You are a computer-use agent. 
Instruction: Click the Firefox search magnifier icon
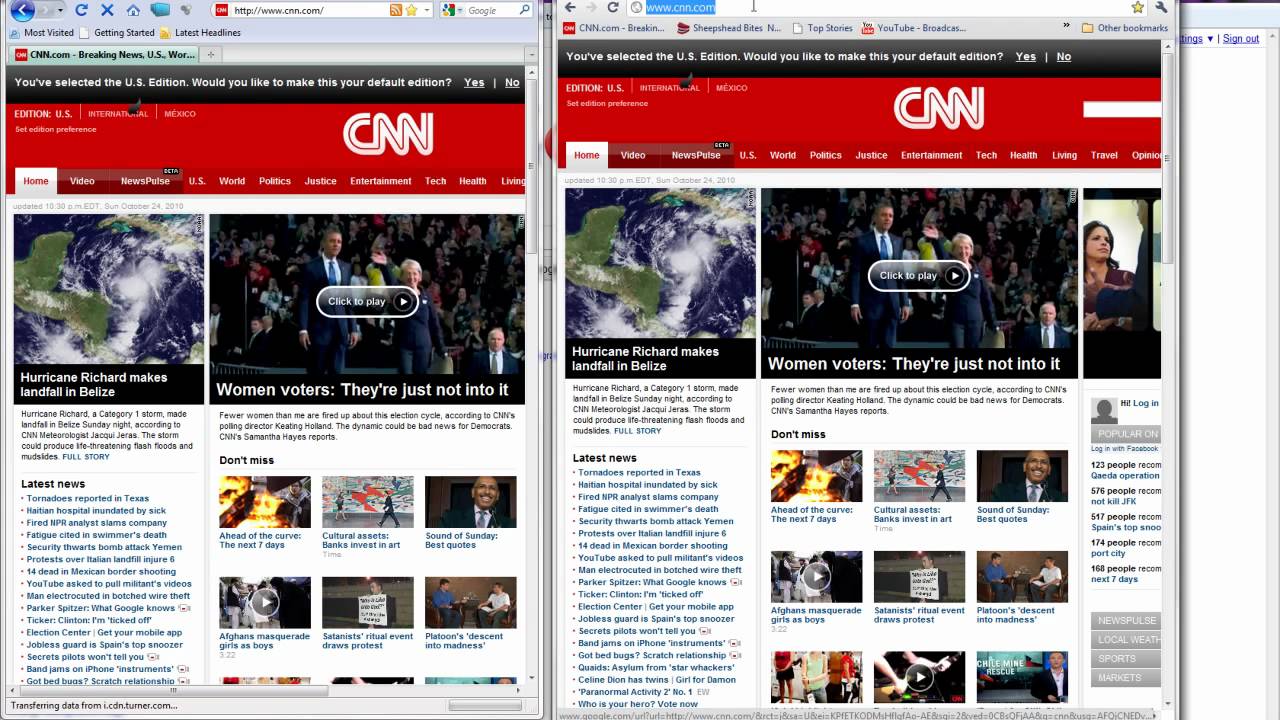pyautogui.click(x=524, y=10)
